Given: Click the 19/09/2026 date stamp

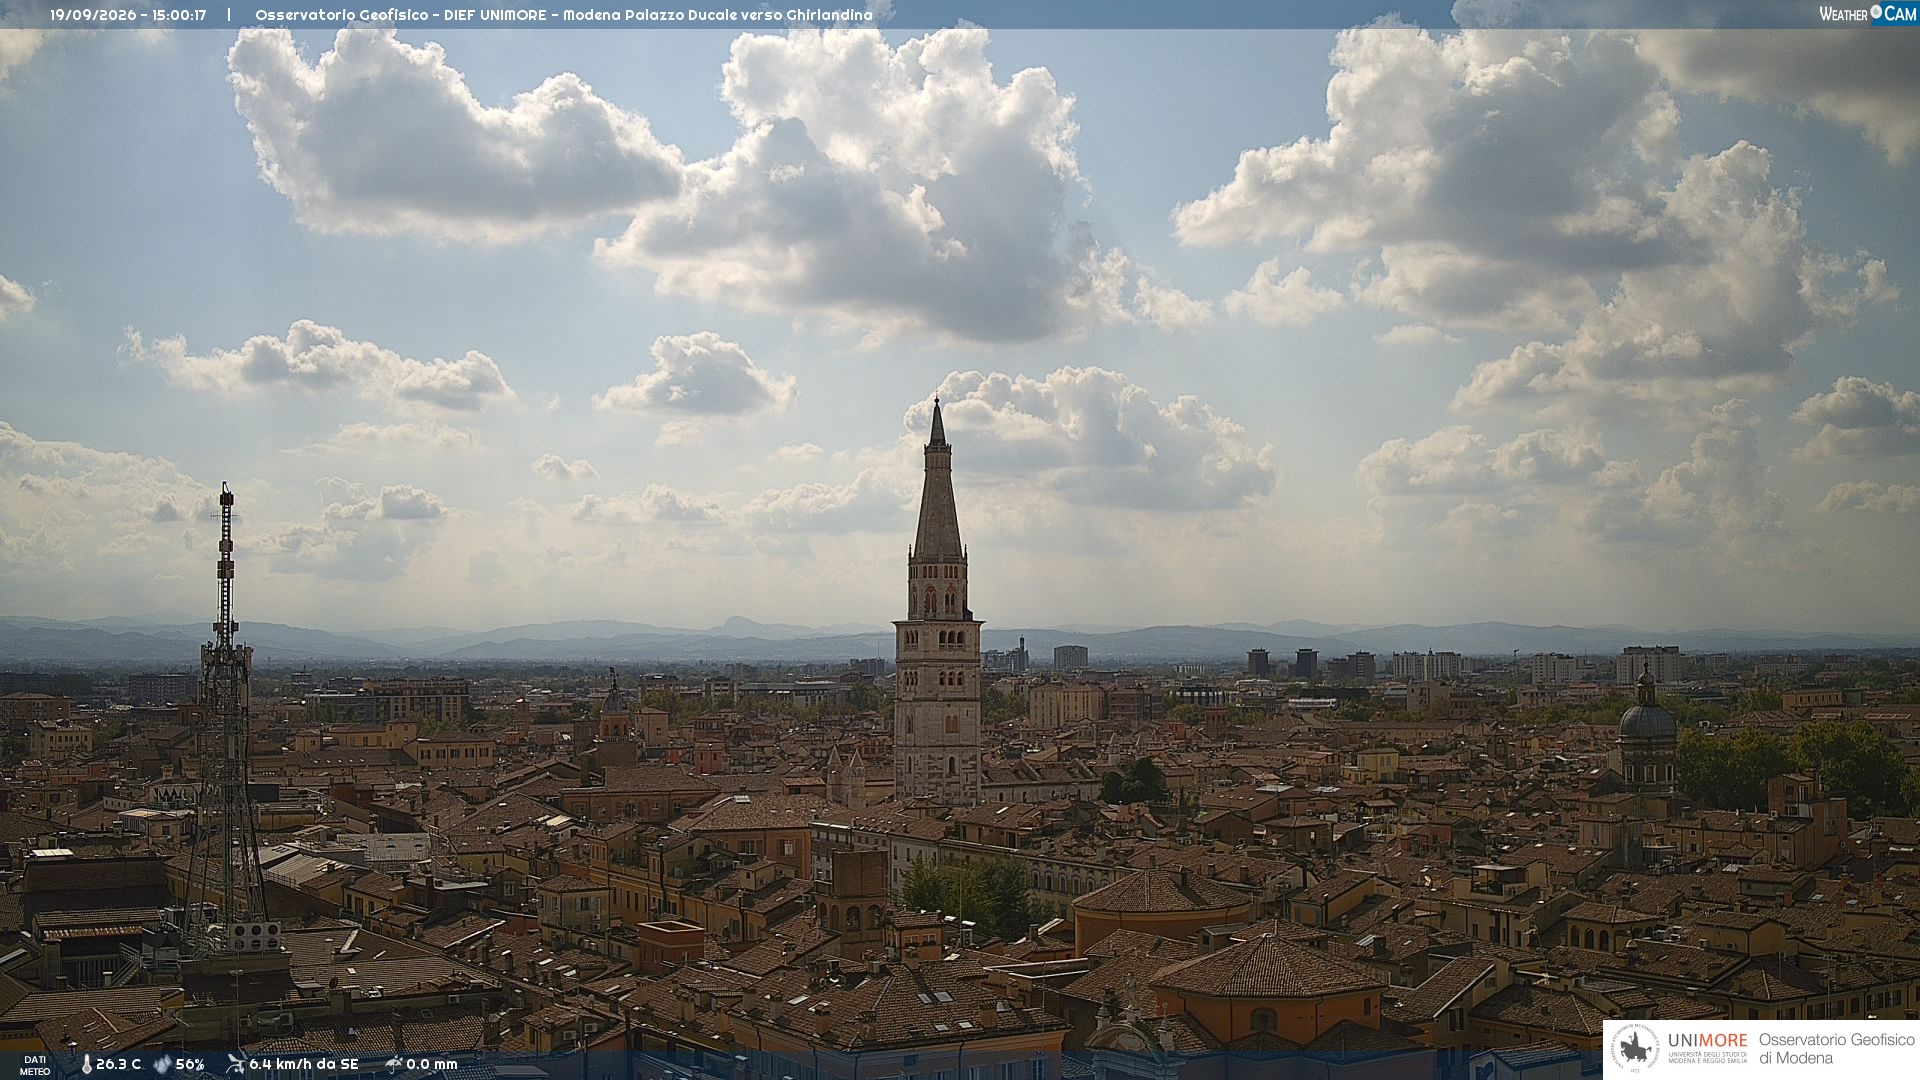Looking at the screenshot, I should 94,15.
